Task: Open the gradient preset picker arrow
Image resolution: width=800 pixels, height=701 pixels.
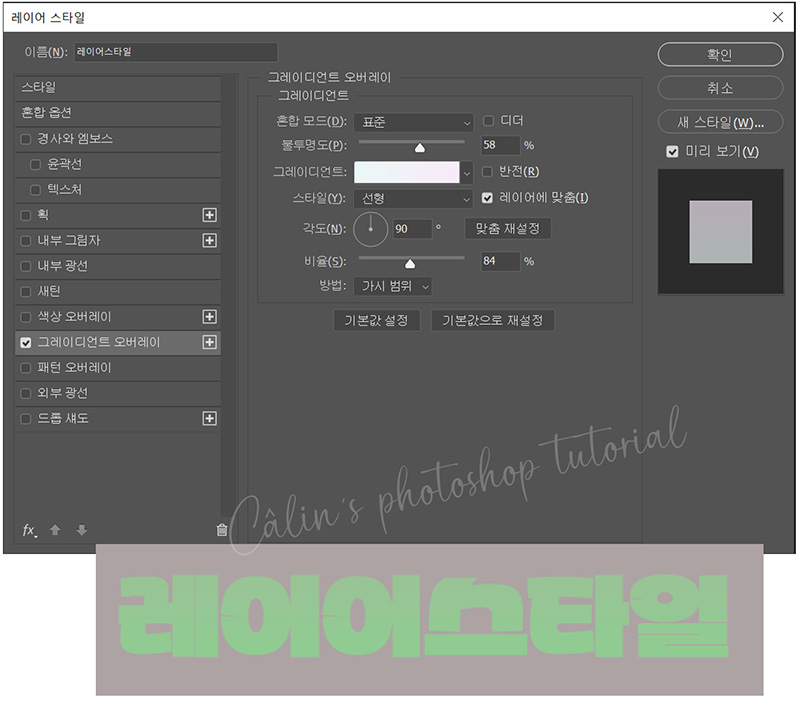Action: [x=466, y=173]
